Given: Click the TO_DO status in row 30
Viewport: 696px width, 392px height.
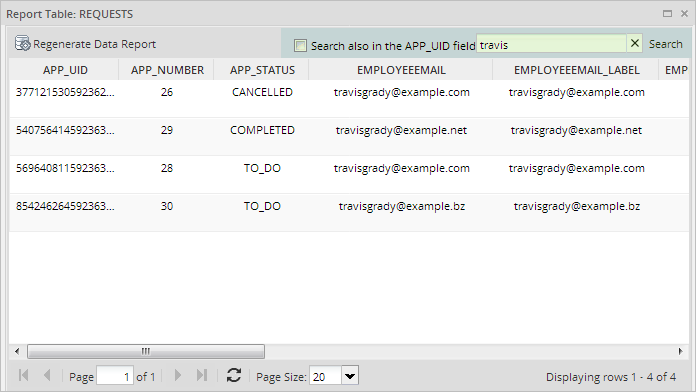Looking at the screenshot, I should point(262,206).
